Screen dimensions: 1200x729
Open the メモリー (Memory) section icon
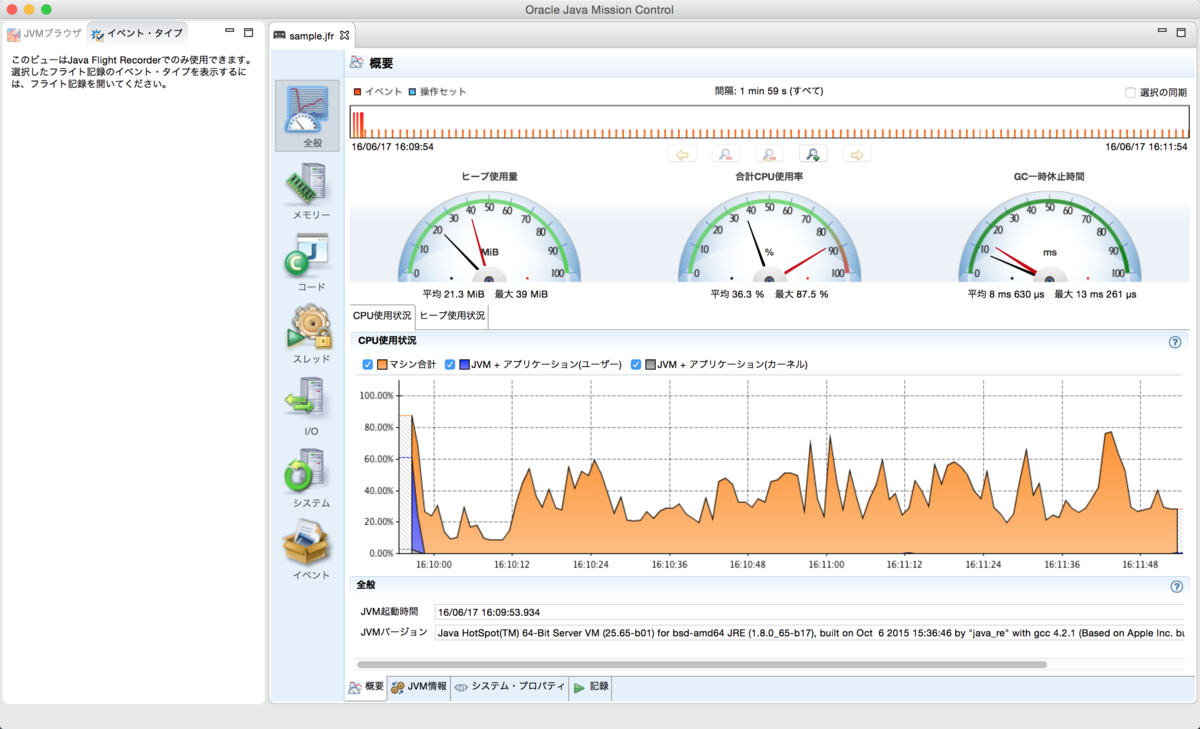[307, 182]
